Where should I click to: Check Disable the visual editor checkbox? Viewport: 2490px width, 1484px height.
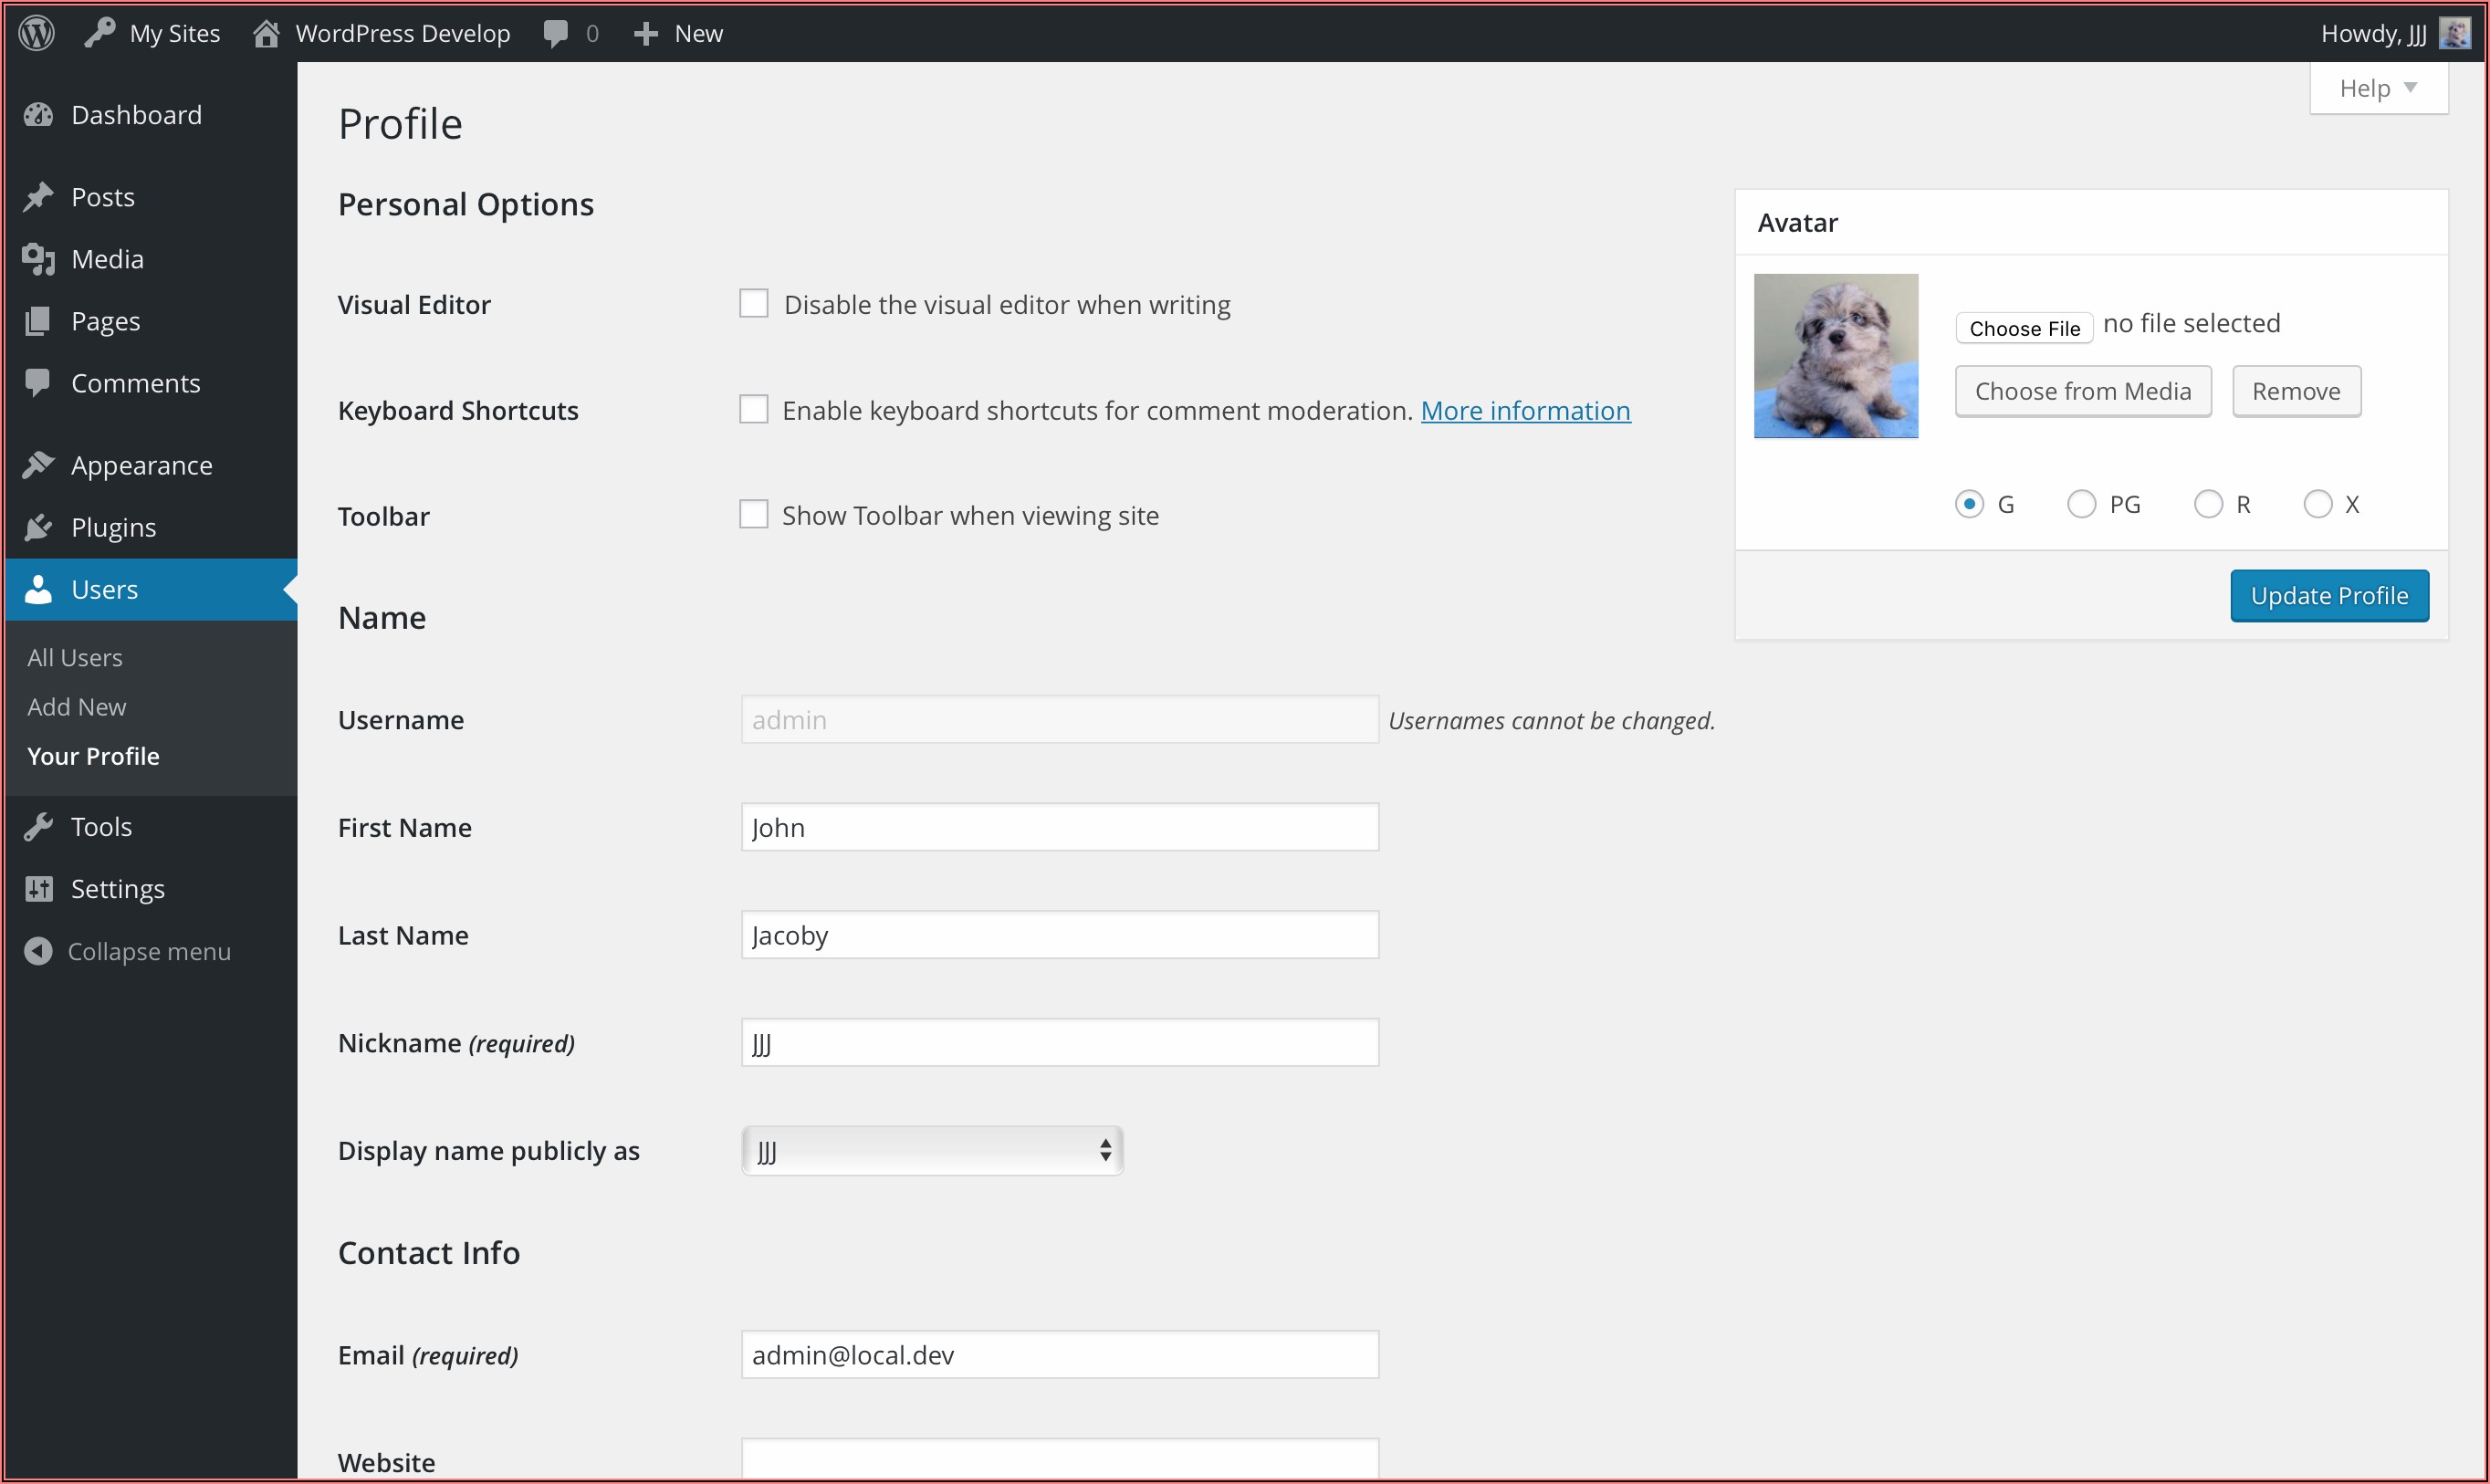point(754,304)
